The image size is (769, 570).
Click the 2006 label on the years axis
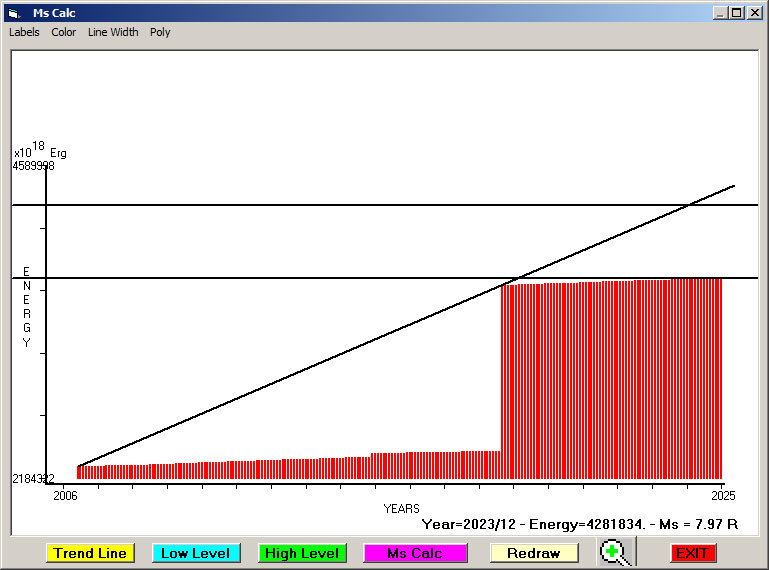click(65, 495)
